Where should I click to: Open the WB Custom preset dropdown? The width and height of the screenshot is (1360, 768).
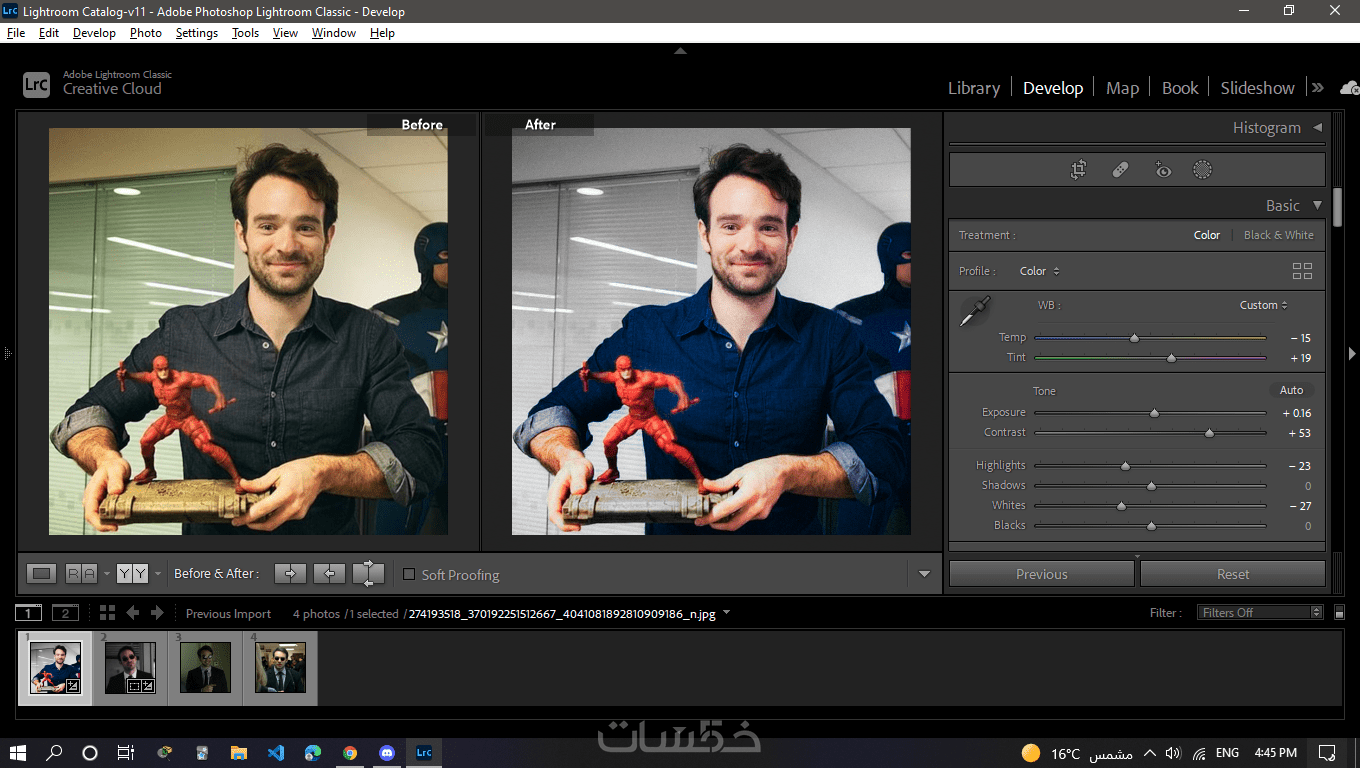pos(1264,305)
